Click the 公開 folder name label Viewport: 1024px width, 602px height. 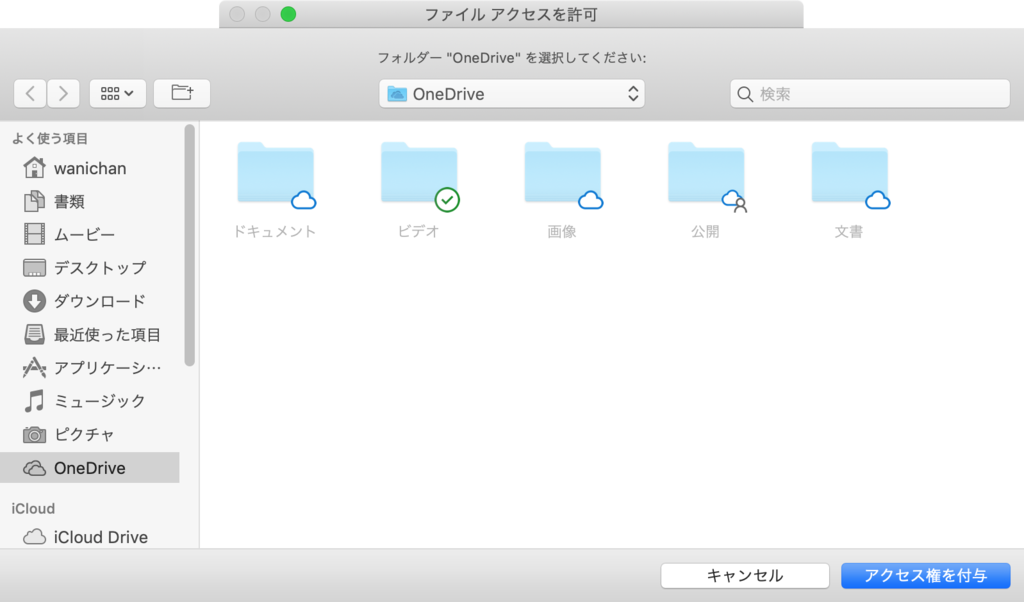pos(705,232)
